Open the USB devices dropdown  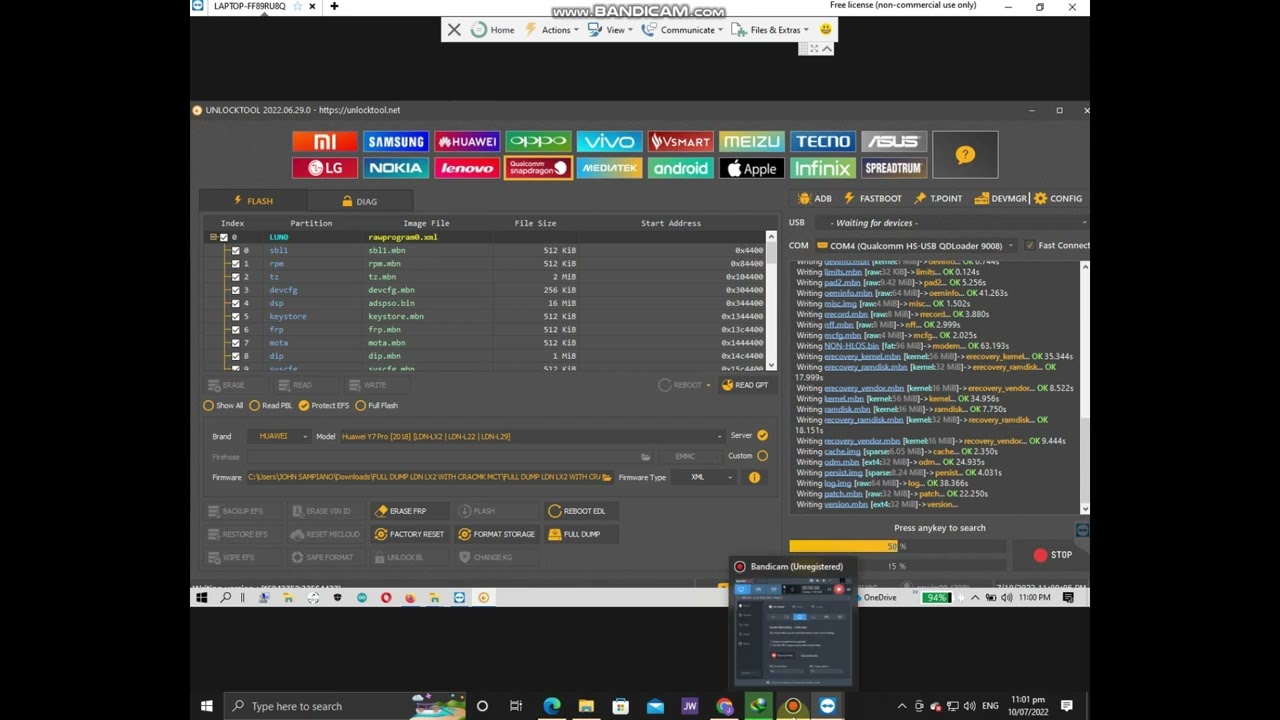point(955,223)
